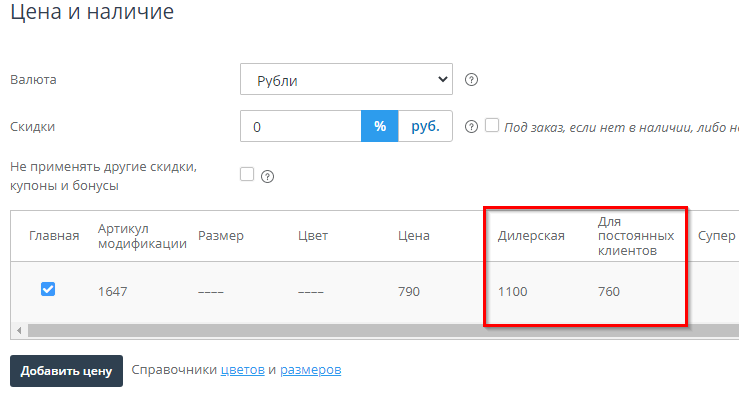
Task: Enable 'Не применять другие скидки' checkbox
Action: tap(247, 174)
